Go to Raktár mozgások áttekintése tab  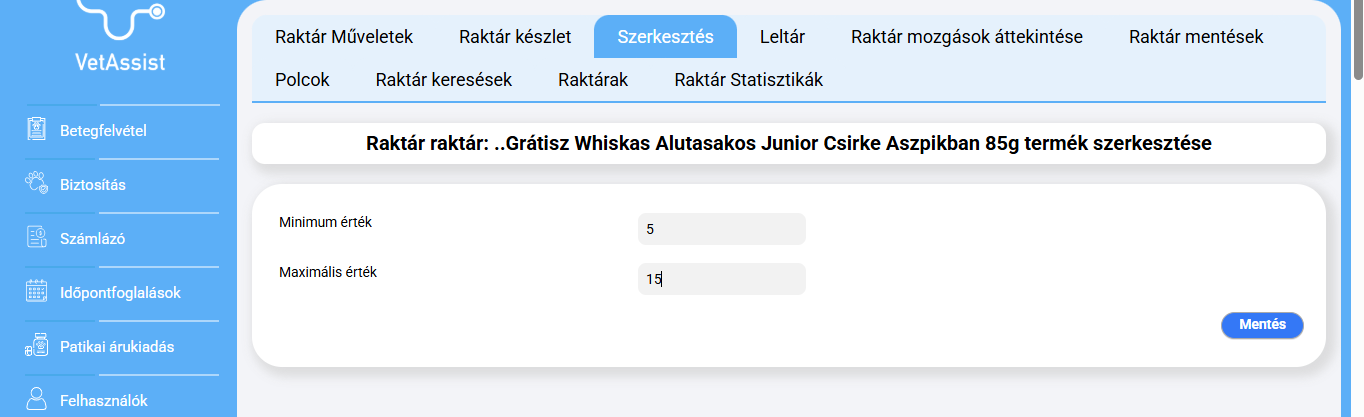click(967, 37)
